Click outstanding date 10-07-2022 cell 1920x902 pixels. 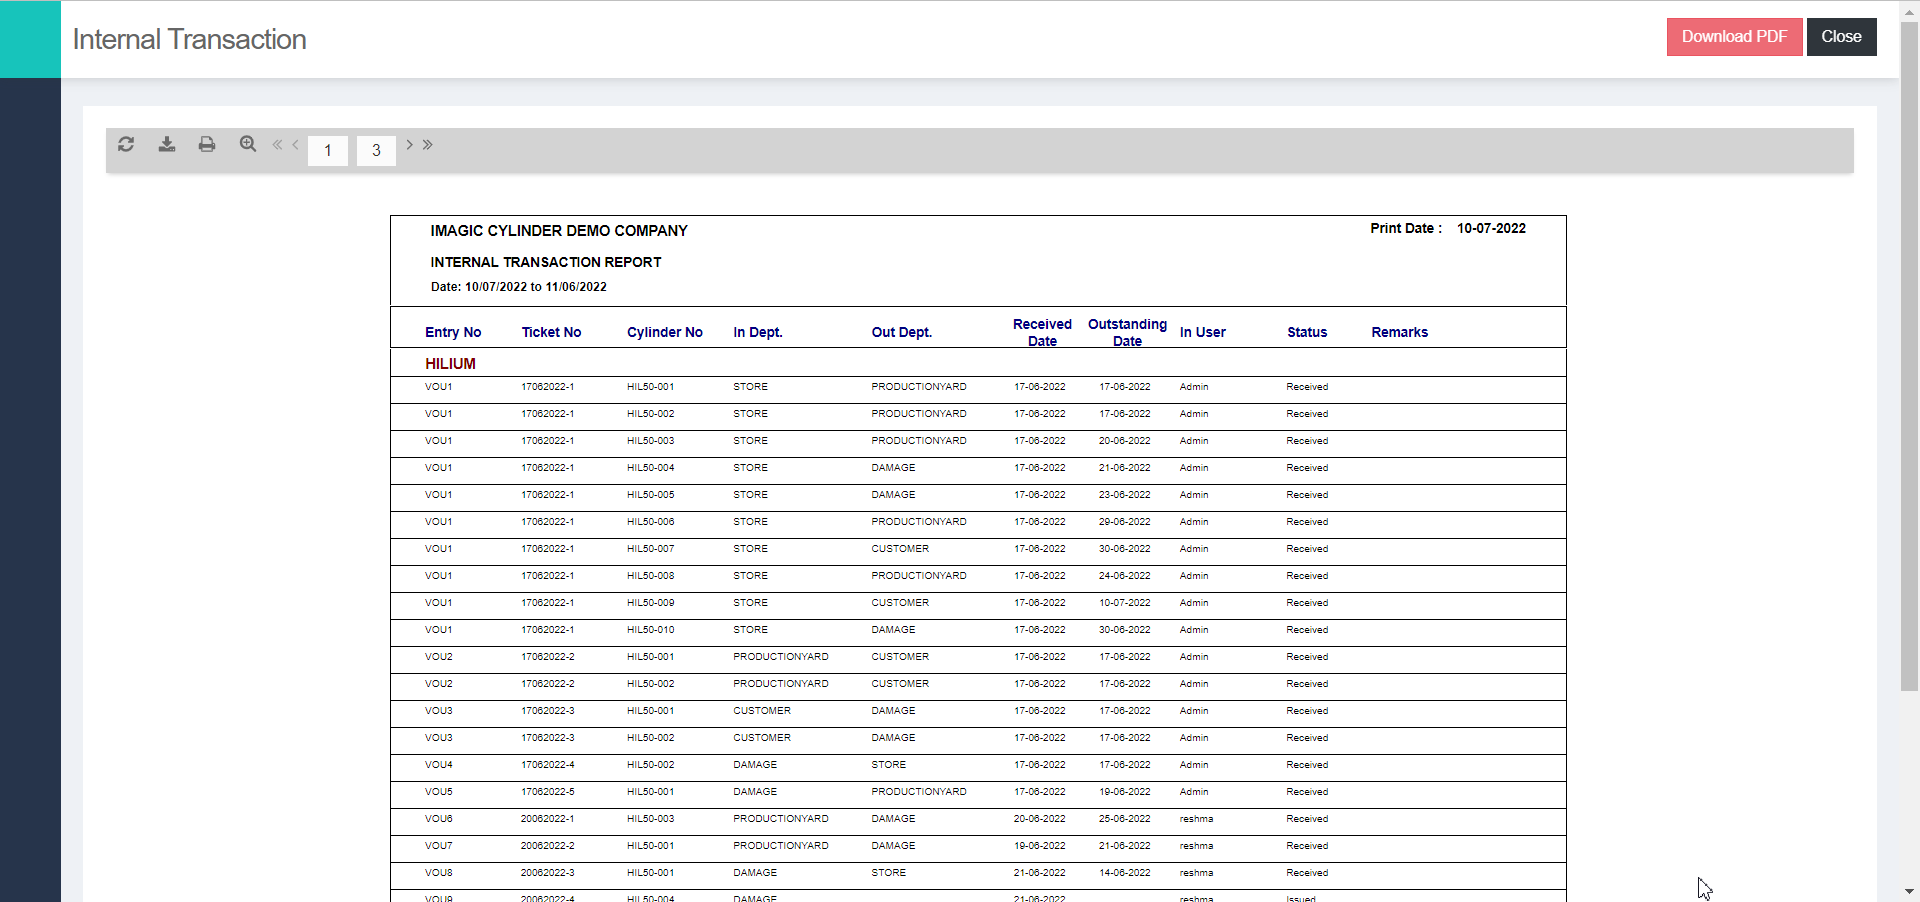1125,603
